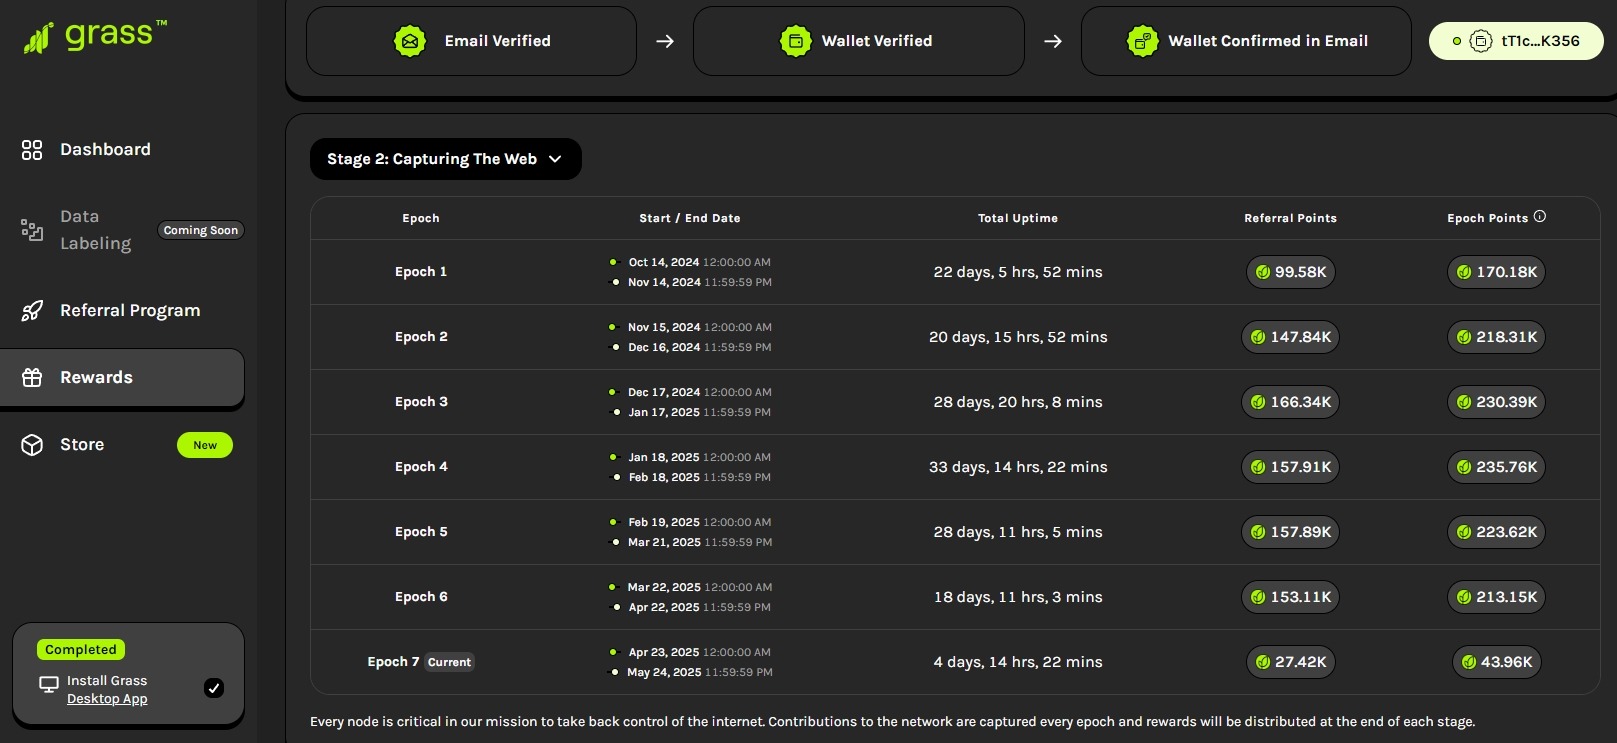Click the Email Verified envelope icon
This screenshot has width=1617, height=743.
click(410, 41)
